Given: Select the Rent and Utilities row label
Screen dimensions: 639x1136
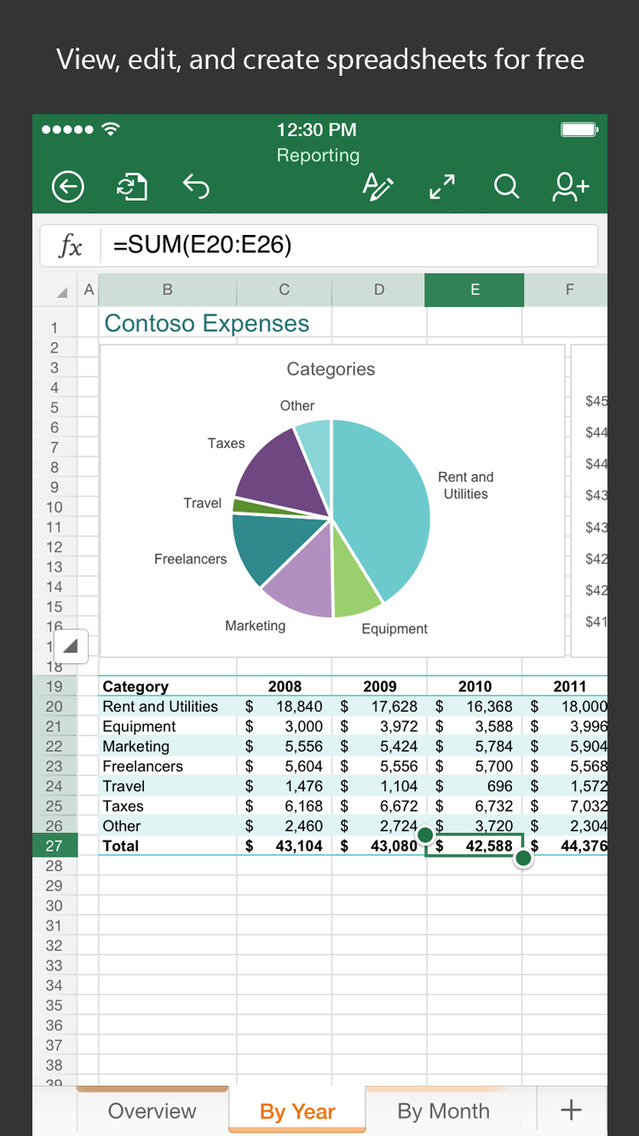Looking at the screenshot, I should point(160,706).
